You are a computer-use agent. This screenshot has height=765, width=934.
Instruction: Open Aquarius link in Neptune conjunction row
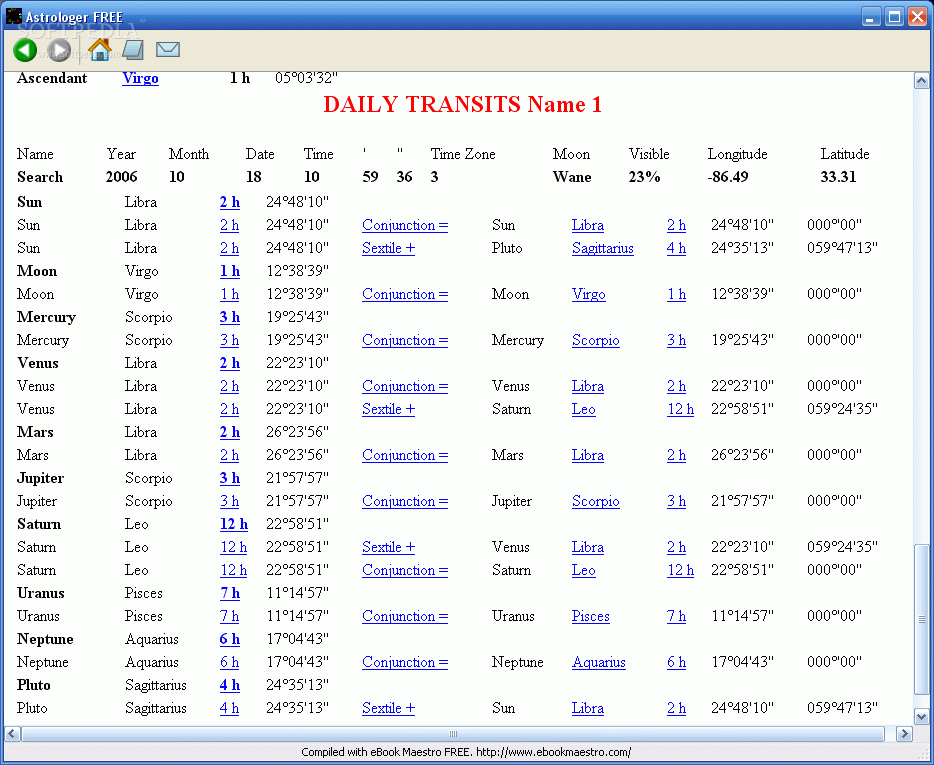click(599, 662)
